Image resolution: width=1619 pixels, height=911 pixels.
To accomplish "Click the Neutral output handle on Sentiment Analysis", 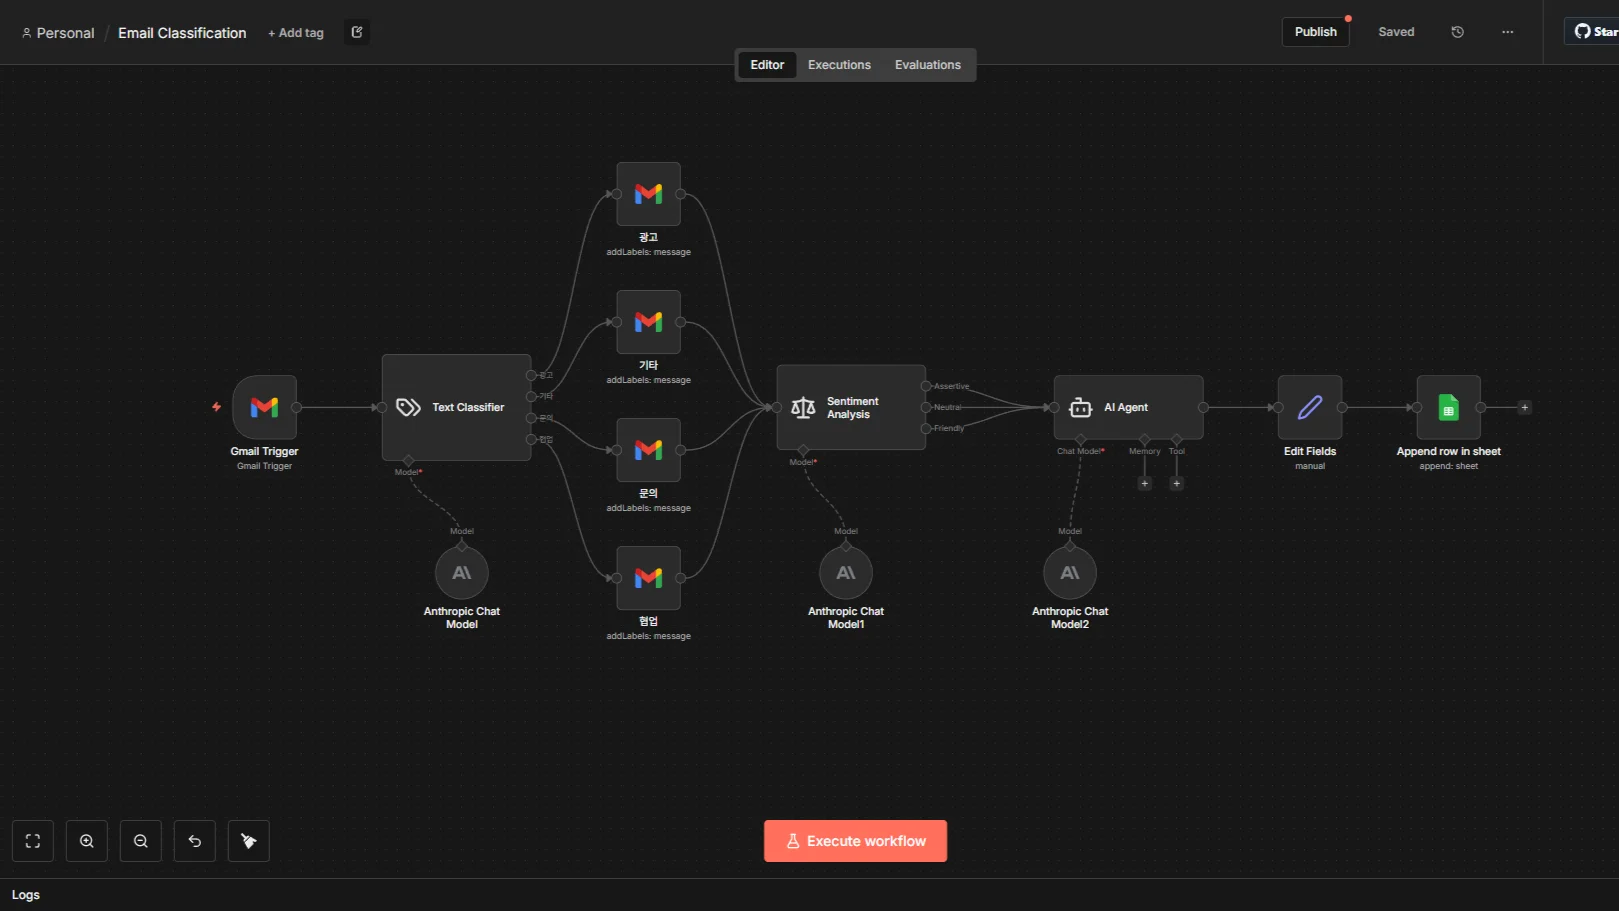I will click(926, 407).
